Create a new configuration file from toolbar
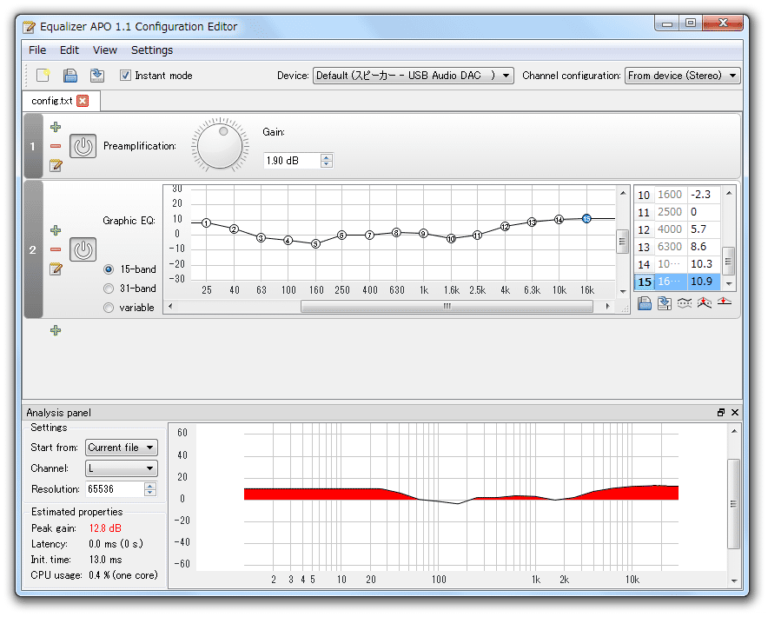This screenshot has width=768, height=617. pyautogui.click(x=43, y=75)
